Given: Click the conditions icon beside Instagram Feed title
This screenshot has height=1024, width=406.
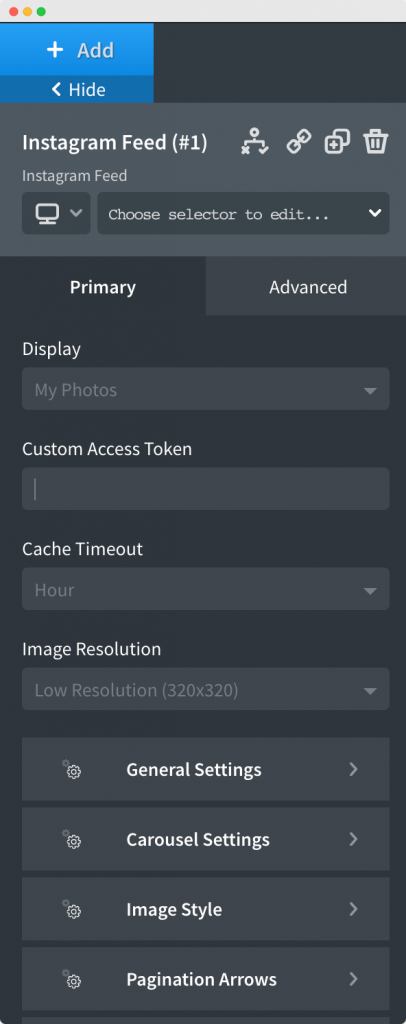Looking at the screenshot, I should tap(254, 142).
